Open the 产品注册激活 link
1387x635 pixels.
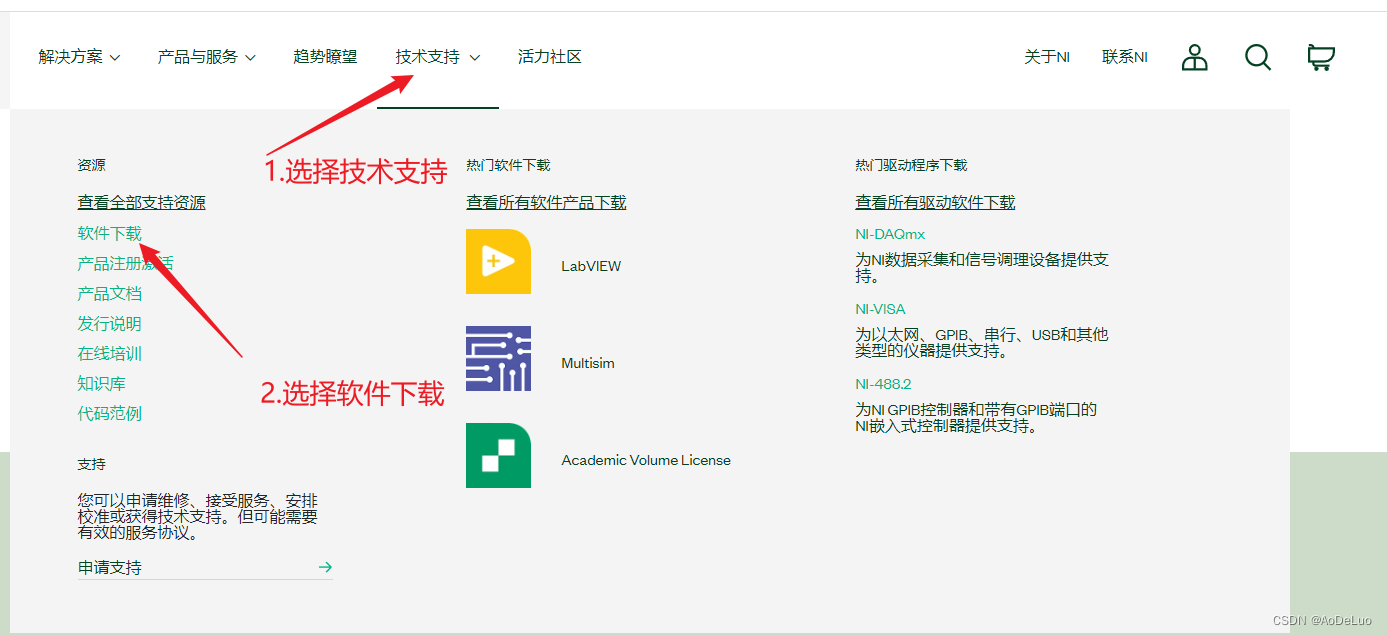coord(126,263)
